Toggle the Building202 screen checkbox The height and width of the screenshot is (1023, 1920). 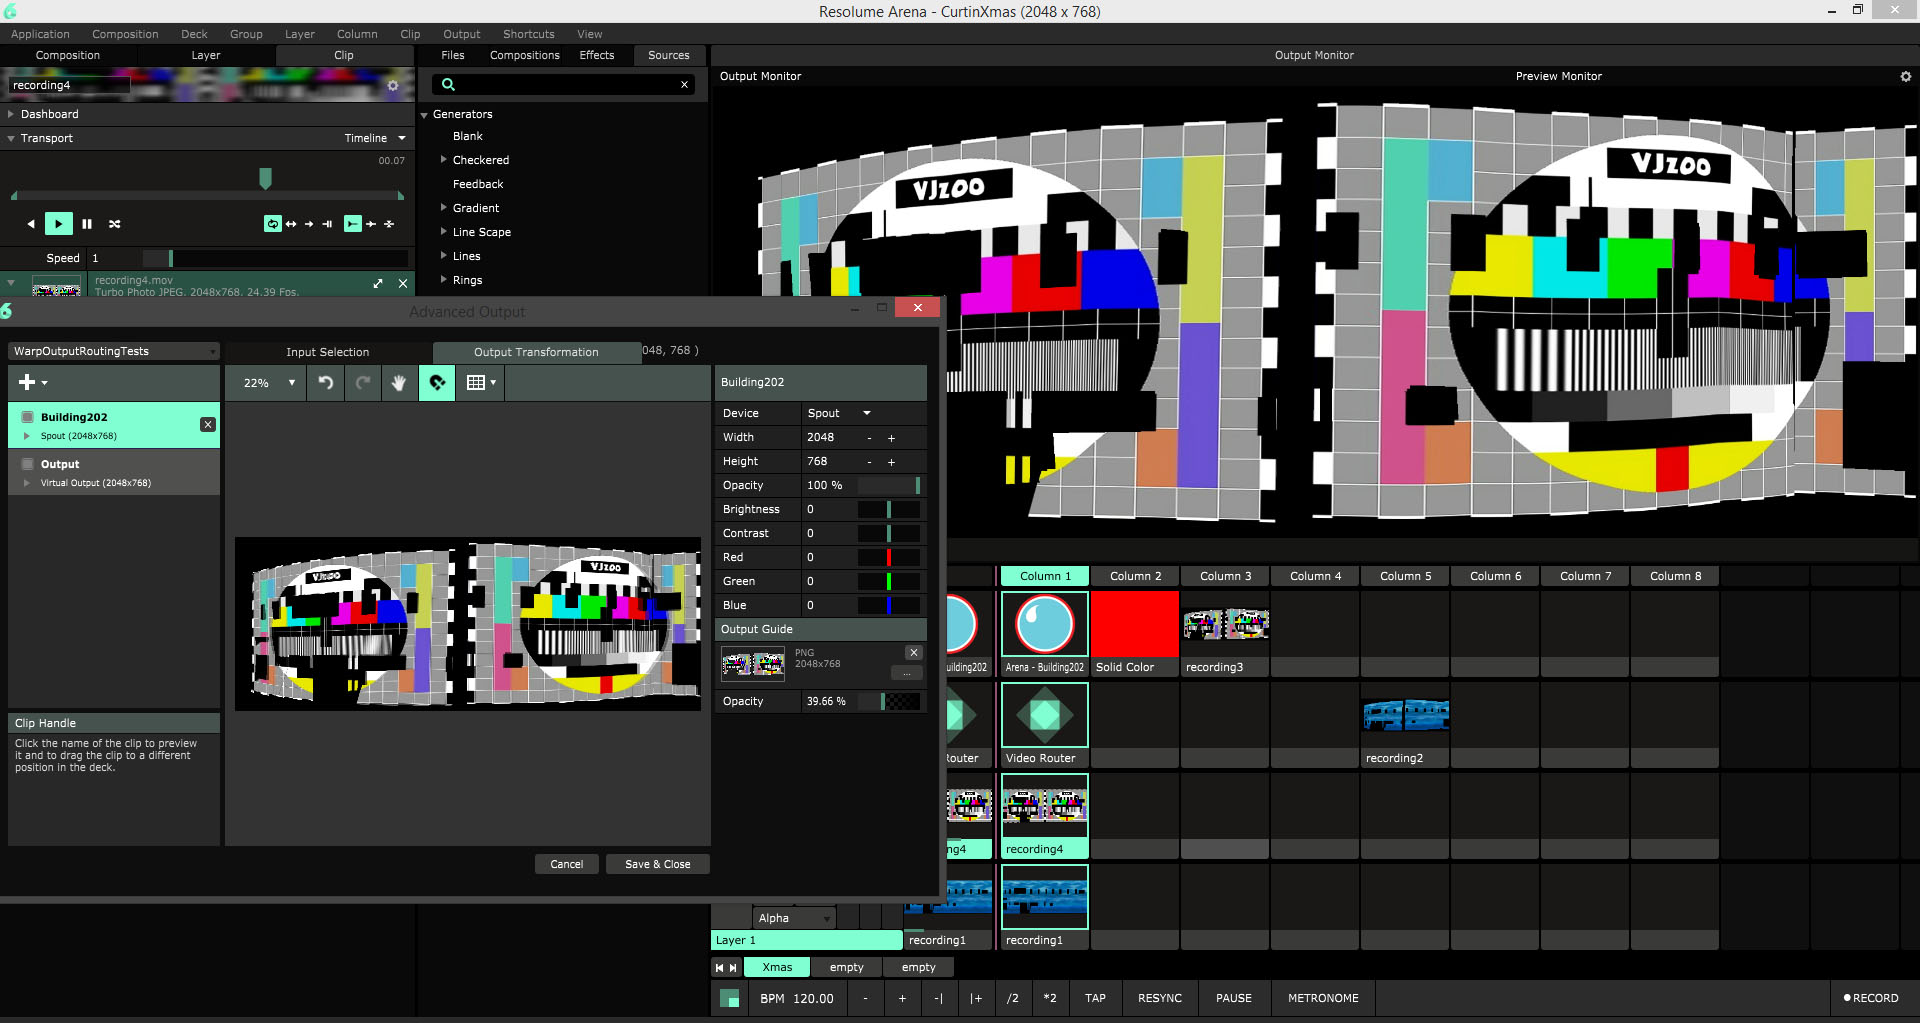[28, 417]
